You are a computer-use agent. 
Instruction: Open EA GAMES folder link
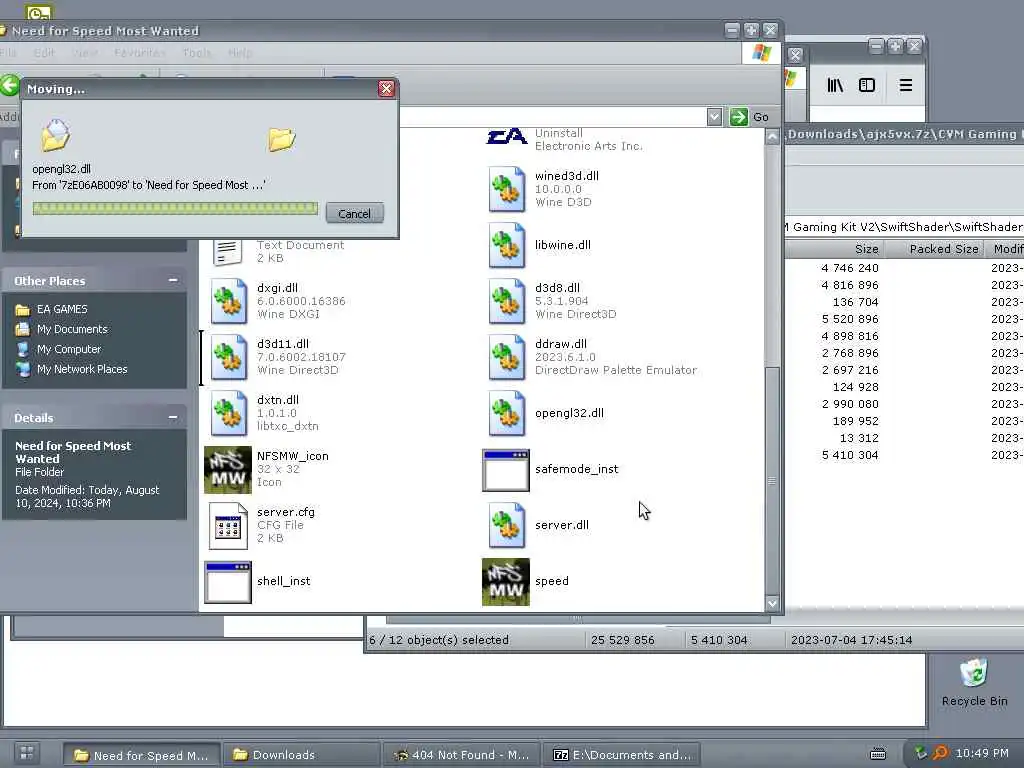pos(62,309)
